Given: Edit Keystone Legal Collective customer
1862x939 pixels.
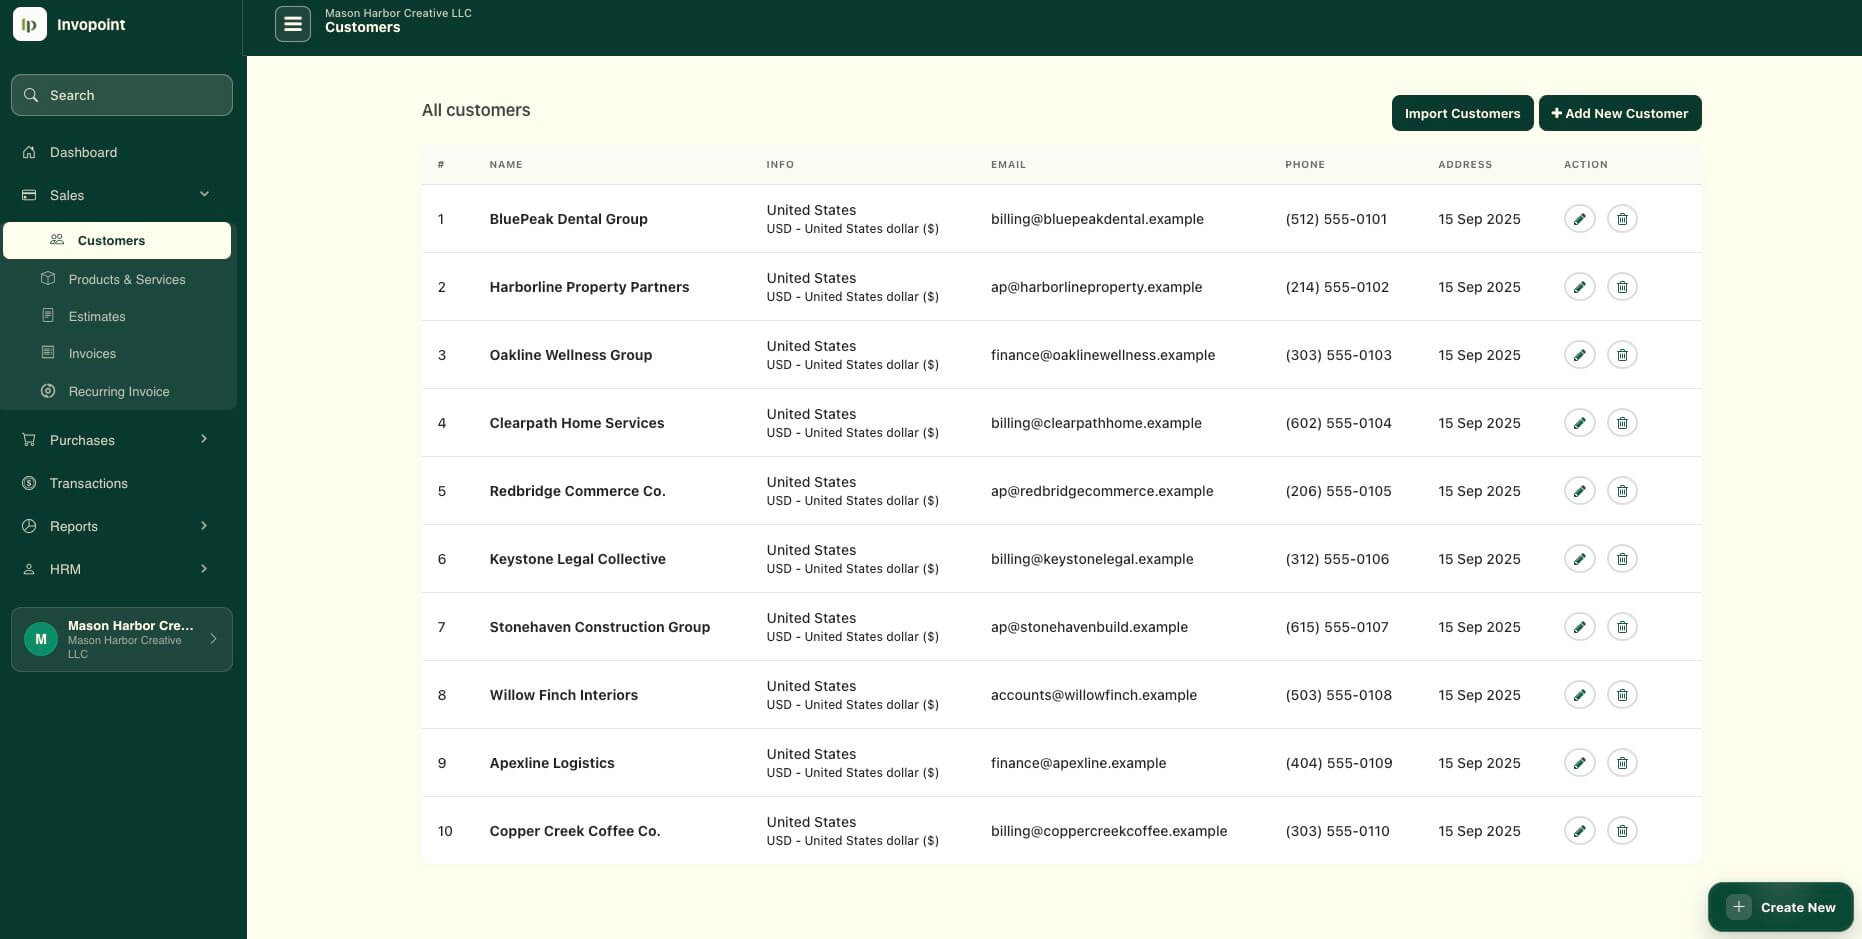Looking at the screenshot, I should [x=1579, y=559].
